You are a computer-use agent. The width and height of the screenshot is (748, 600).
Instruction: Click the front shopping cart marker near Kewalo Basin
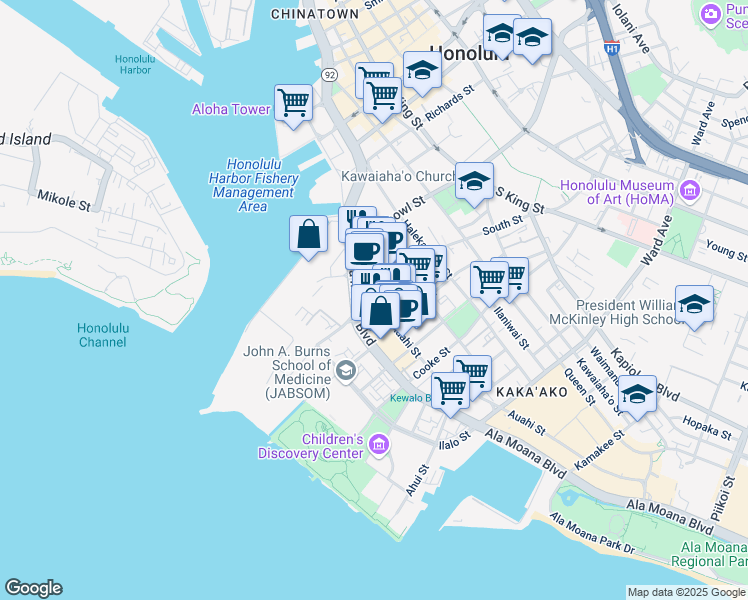click(450, 391)
